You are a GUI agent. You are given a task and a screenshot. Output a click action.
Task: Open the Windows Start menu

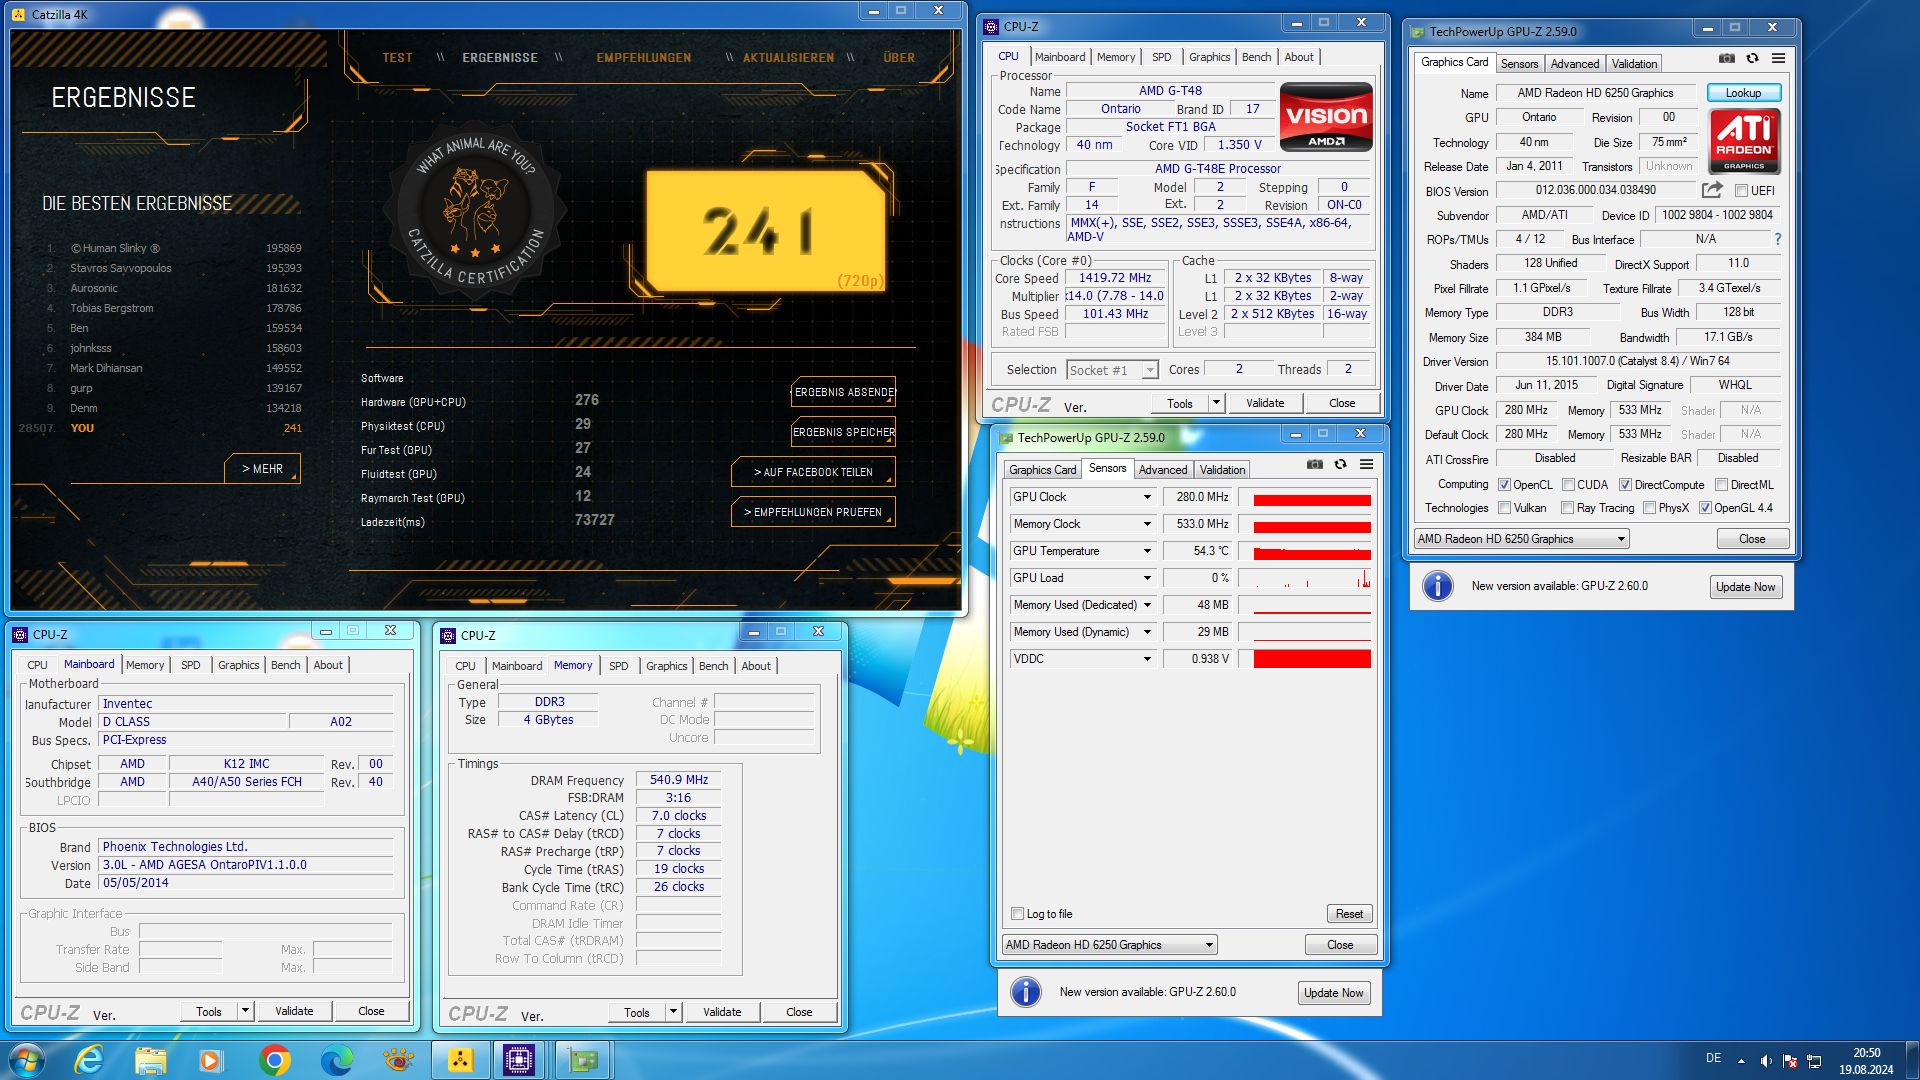coord(27,1059)
